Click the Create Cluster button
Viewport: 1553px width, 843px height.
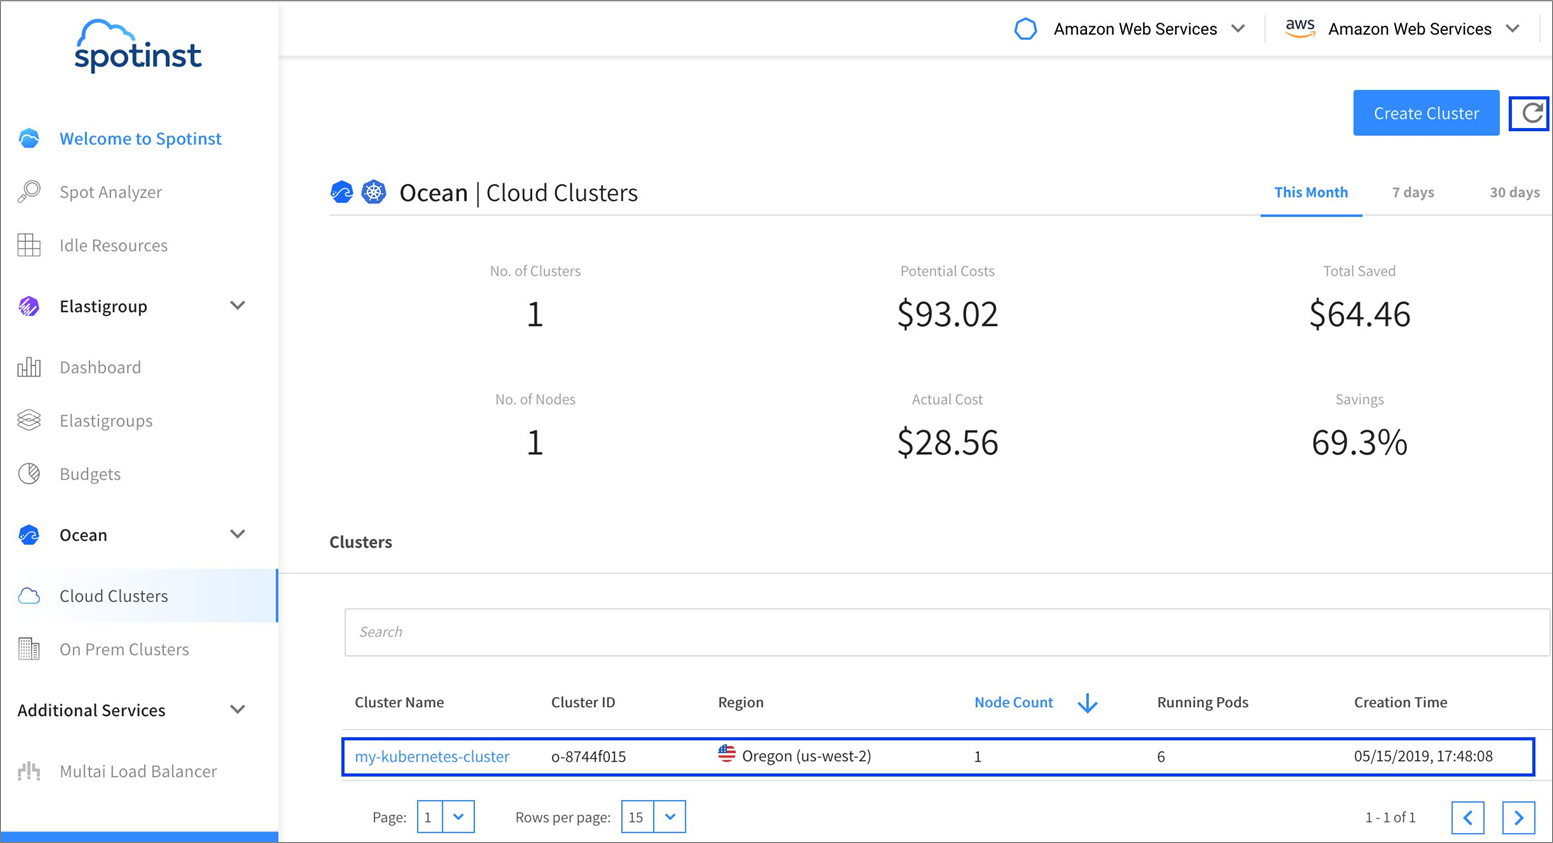click(1425, 113)
